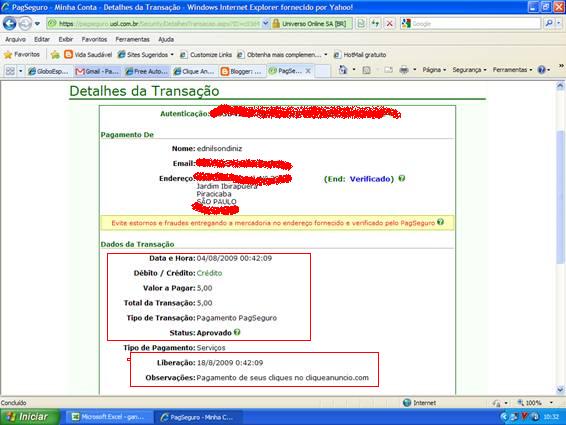Open the Editar menu
This screenshot has width=566, height=425.
pos(42,39)
